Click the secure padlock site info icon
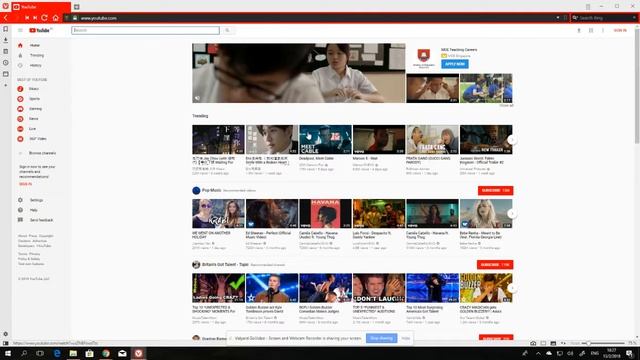 (75, 18)
